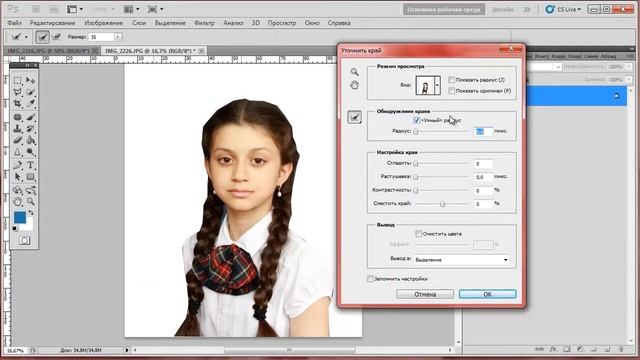This screenshot has height=360, width=640.
Task: Click Zoom tool in Refine Edge dialog
Action: [354, 72]
